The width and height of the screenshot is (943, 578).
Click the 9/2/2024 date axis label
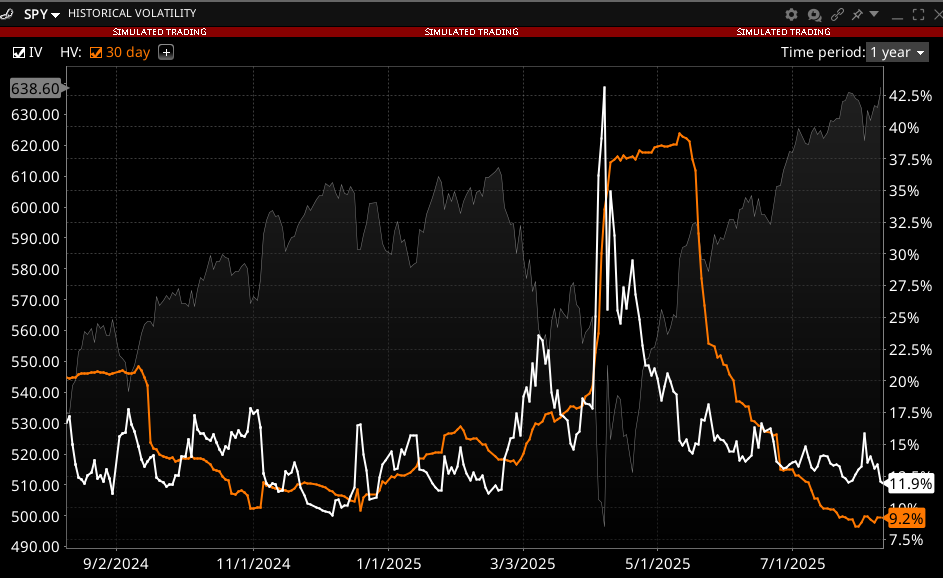click(115, 564)
